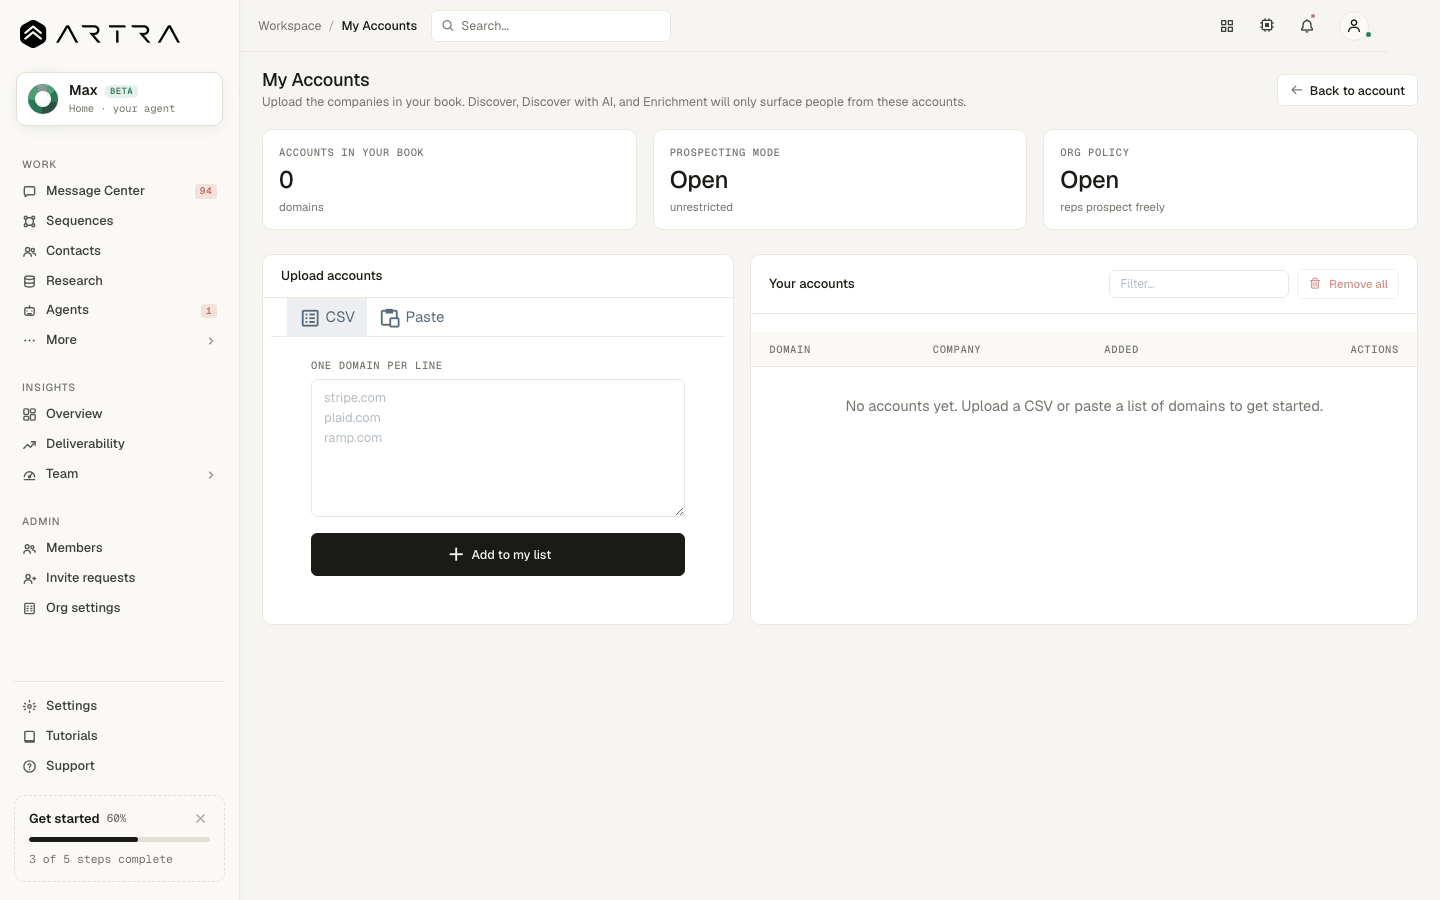The image size is (1440, 900).
Task: Go to Workspace breadcrumb
Action: click(290, 26)
